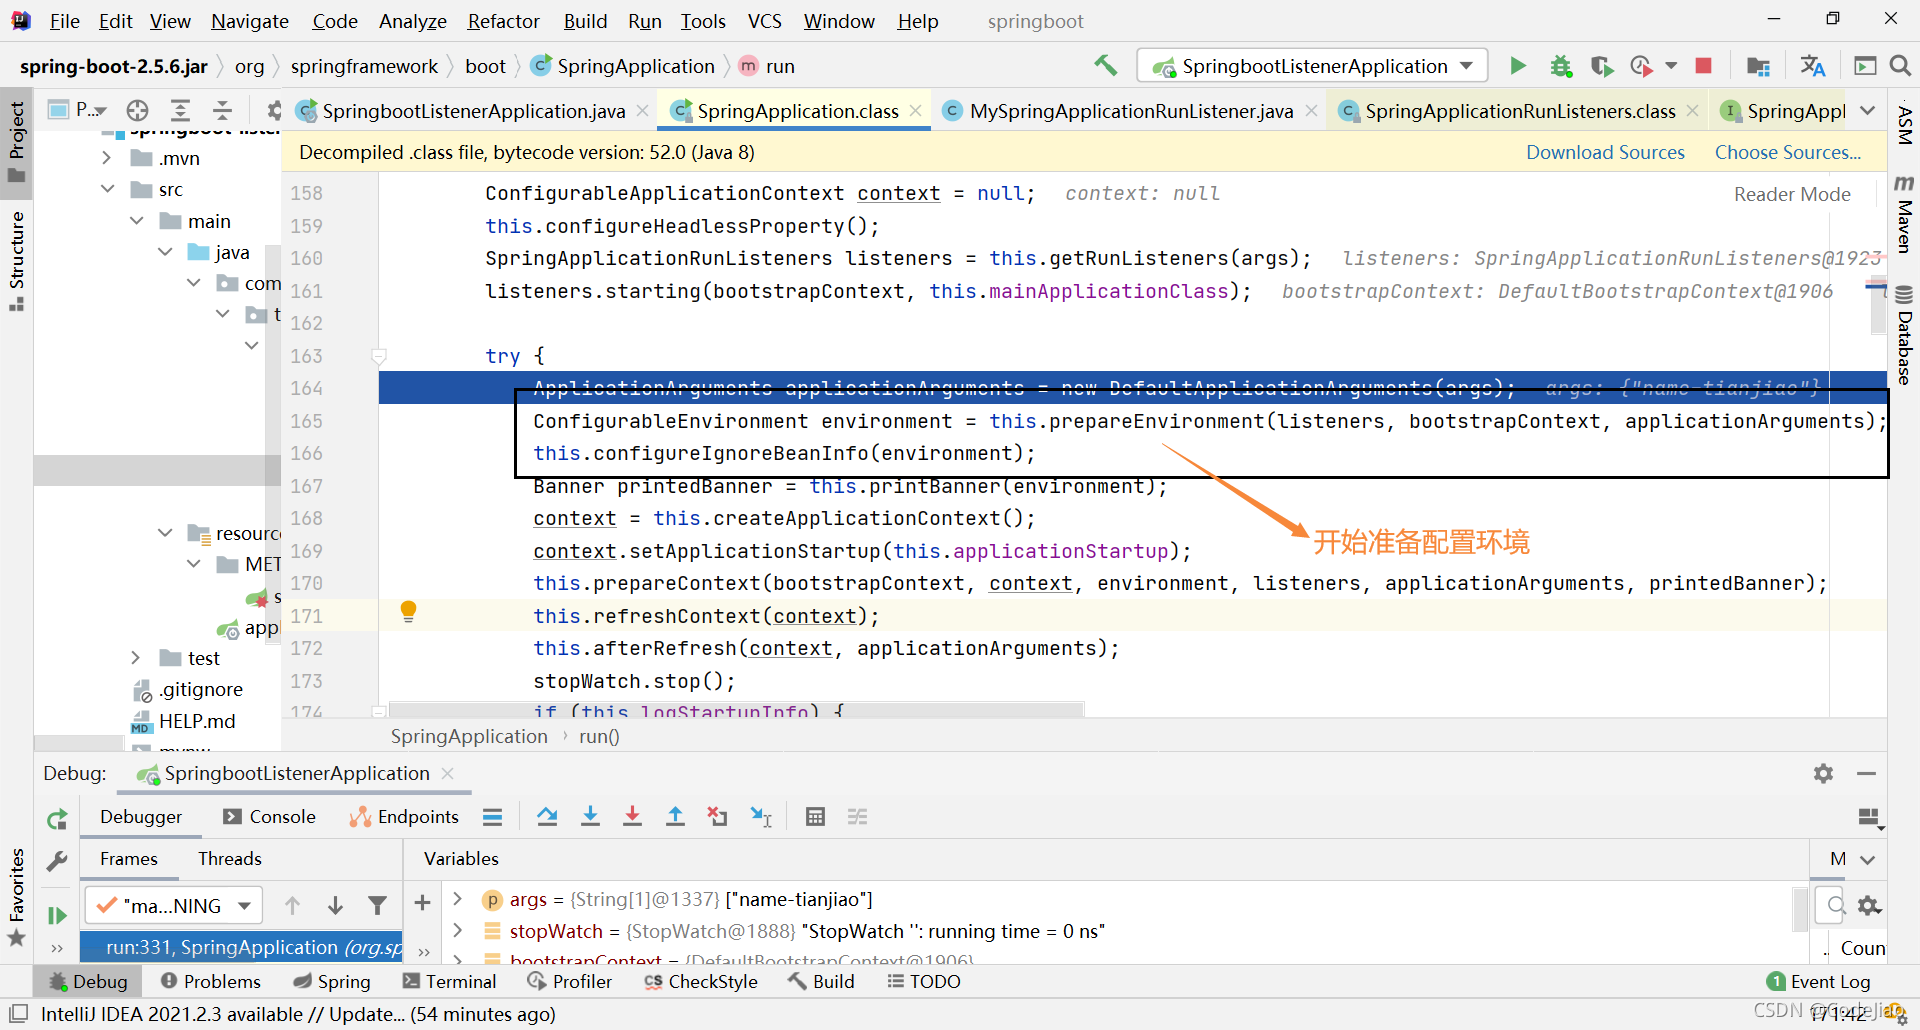Toggle Reader Mode in the editor
Screen dimensions: 1920x1030
pos(1792,194)
